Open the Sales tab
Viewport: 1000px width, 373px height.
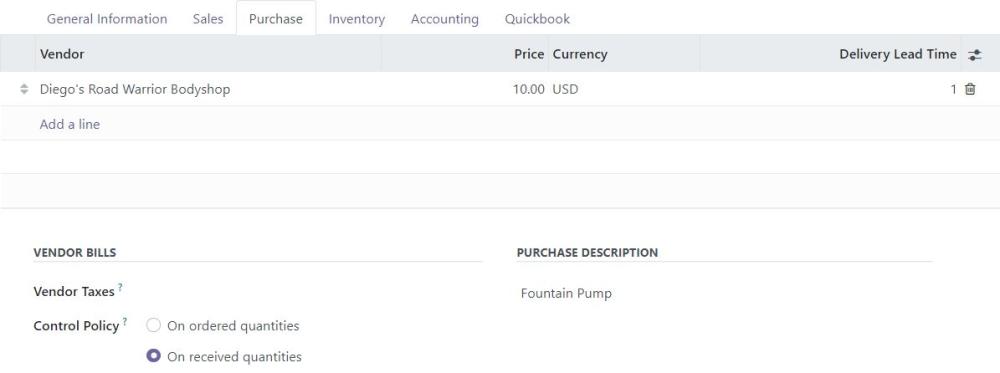(208, 18)
